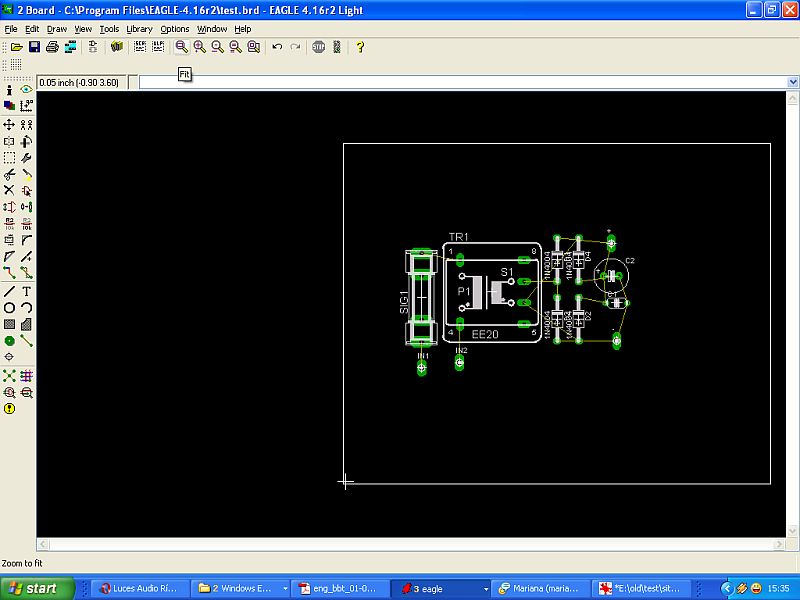
Task: Select the Cut (scissors) tool
Action: [x=9, y=174]
